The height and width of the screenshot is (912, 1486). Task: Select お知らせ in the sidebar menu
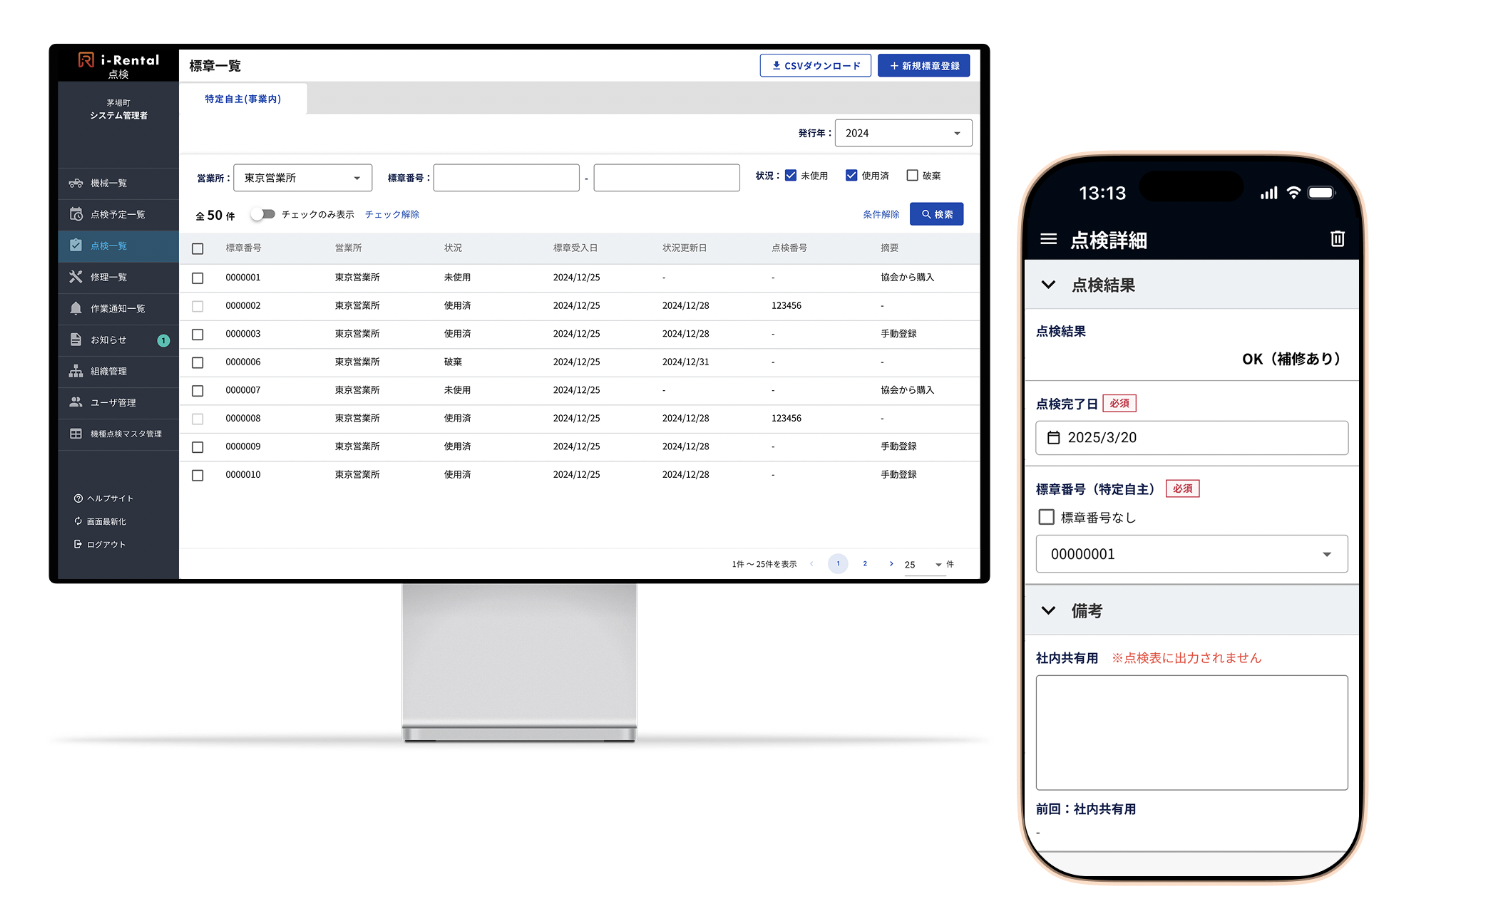108,340
